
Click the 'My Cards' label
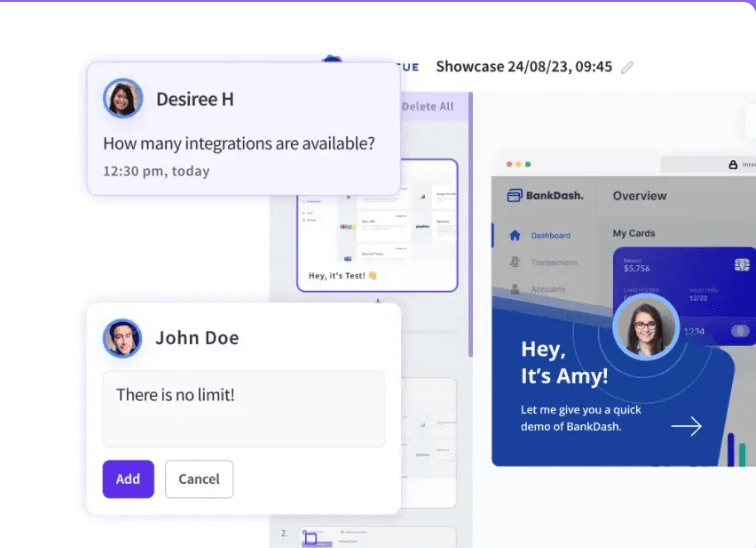[634, 233]
